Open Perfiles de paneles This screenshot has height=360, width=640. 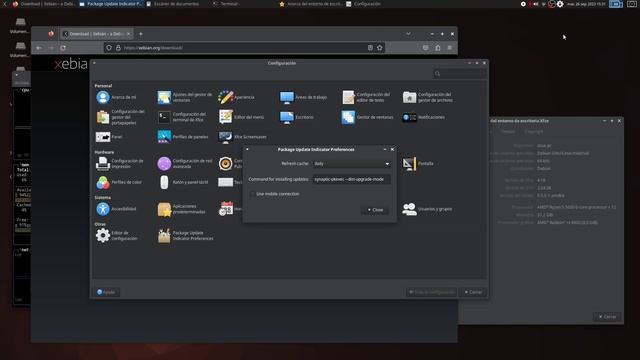(x=183, y=137)
